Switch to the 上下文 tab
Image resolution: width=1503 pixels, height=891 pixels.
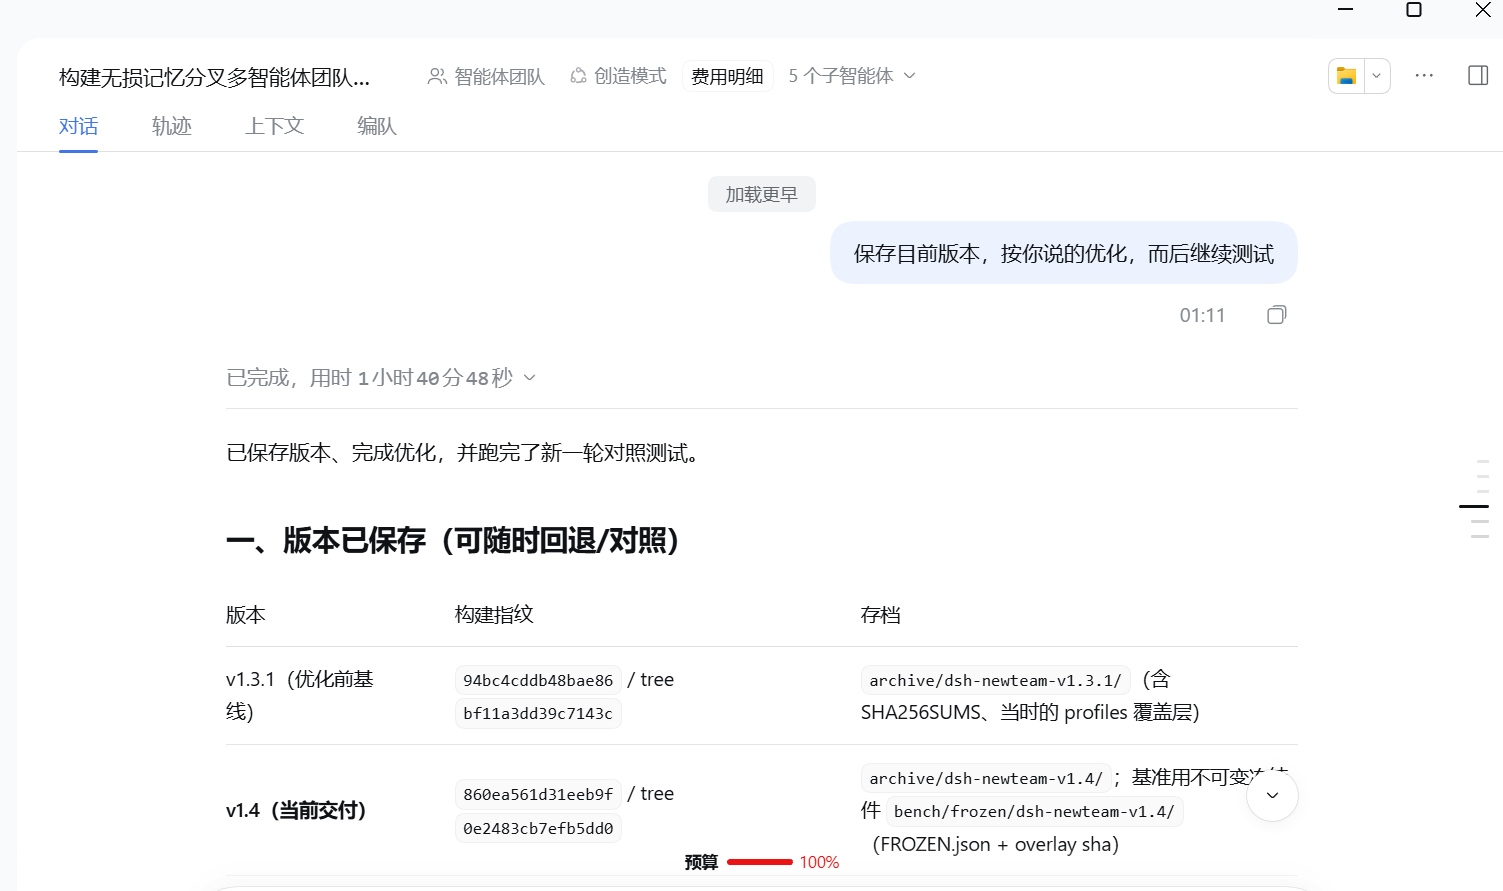point(275,126)
